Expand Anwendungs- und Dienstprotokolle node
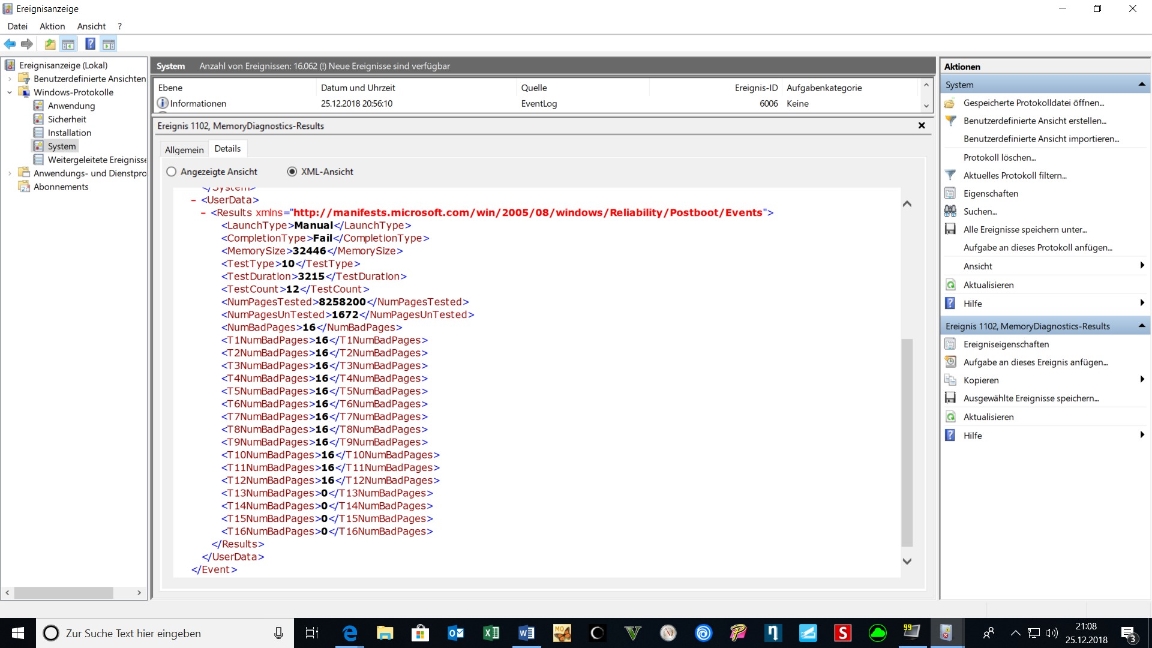The height and width of the screenshot is (648, 1152). point(10,173)
